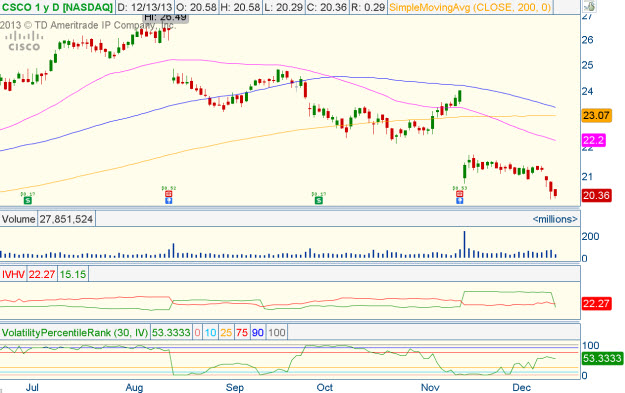Screen dimensions: 625x393
Task: Click the November blue lightbulb earnings icon
Action: pos(460,200)
